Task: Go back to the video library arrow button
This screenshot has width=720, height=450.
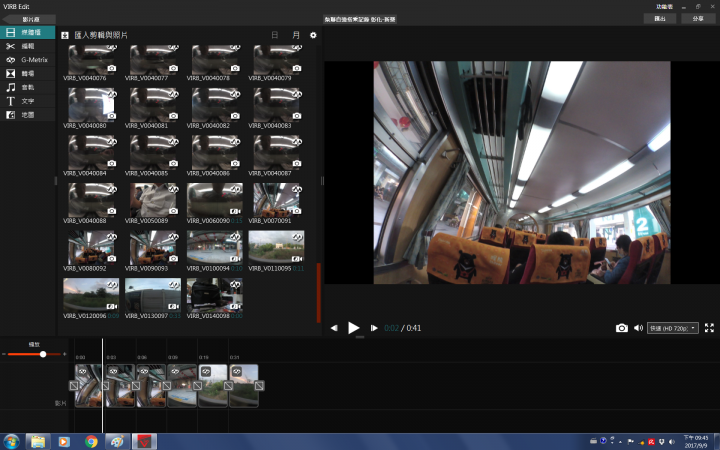Action: (28, 19)
